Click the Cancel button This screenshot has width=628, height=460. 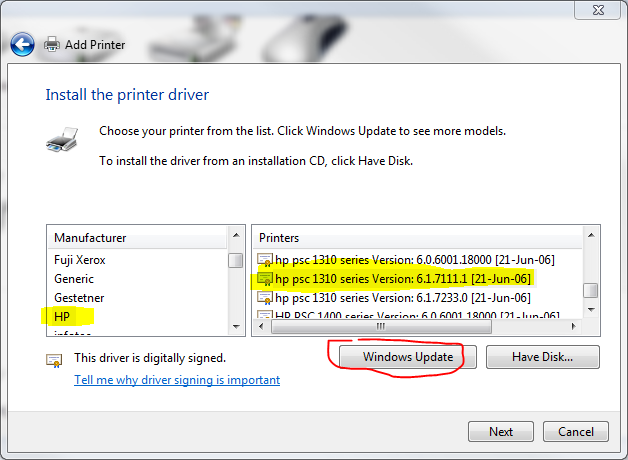click(576, 432)
